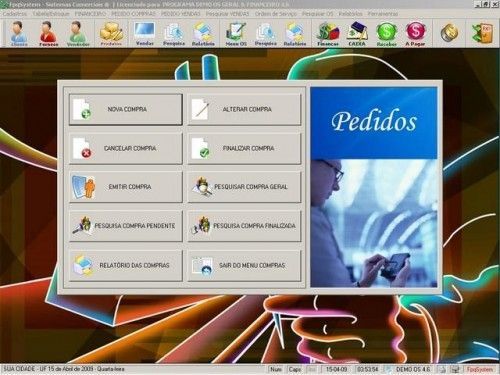The width and height of the screenshot is (500, 375).
Task: Open the Tabela/Estoque menu
Action: tap(51, 14)
